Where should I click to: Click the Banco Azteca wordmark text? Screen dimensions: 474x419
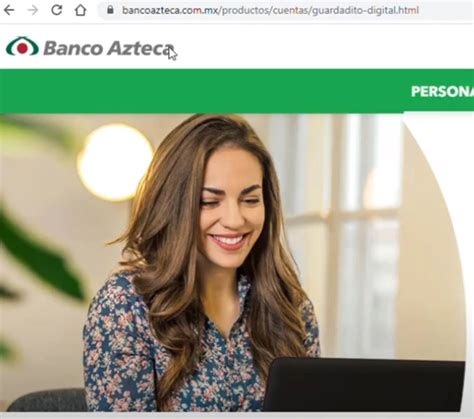[x=108, y=48]
